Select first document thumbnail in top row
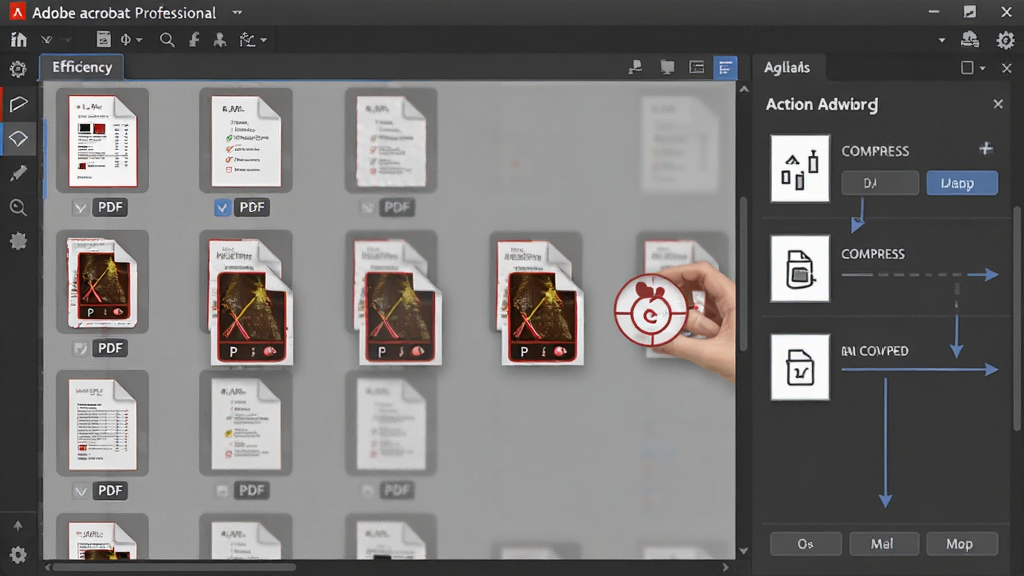Viewport: 1024px width, 576px height. tap(103, 140)
